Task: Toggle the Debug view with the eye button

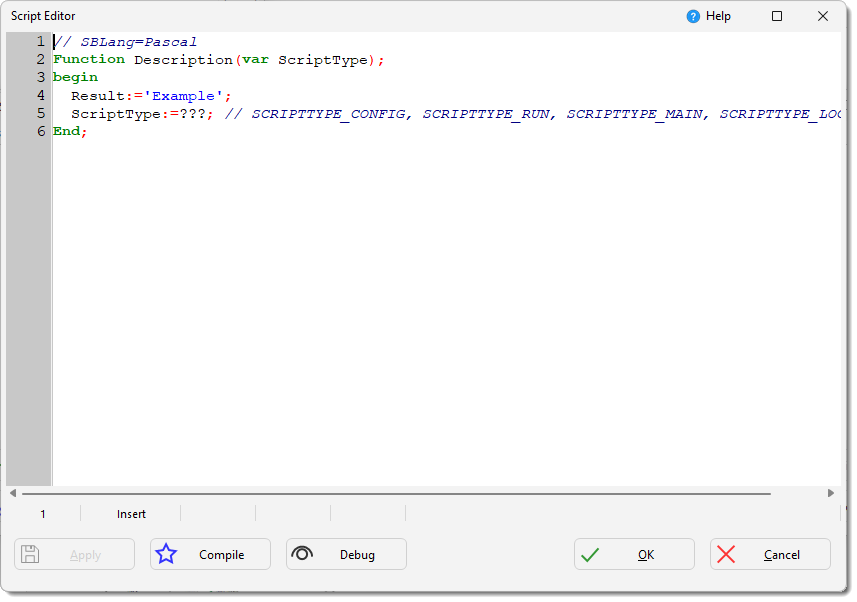Action: 345,554
